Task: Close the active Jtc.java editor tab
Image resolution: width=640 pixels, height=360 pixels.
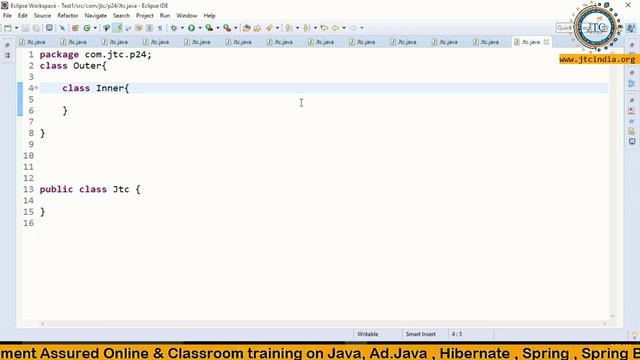Action: coord(546,42)
